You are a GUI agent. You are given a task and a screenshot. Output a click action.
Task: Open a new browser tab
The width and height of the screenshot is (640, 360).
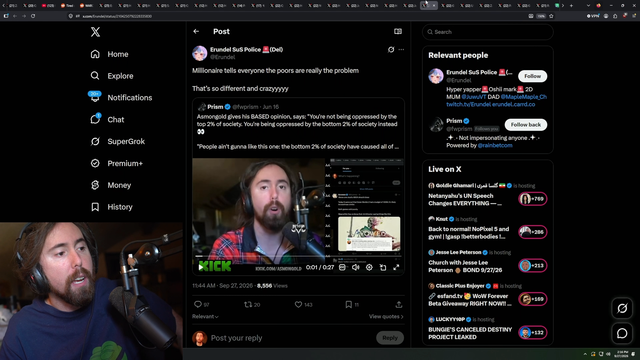[571, 5]
